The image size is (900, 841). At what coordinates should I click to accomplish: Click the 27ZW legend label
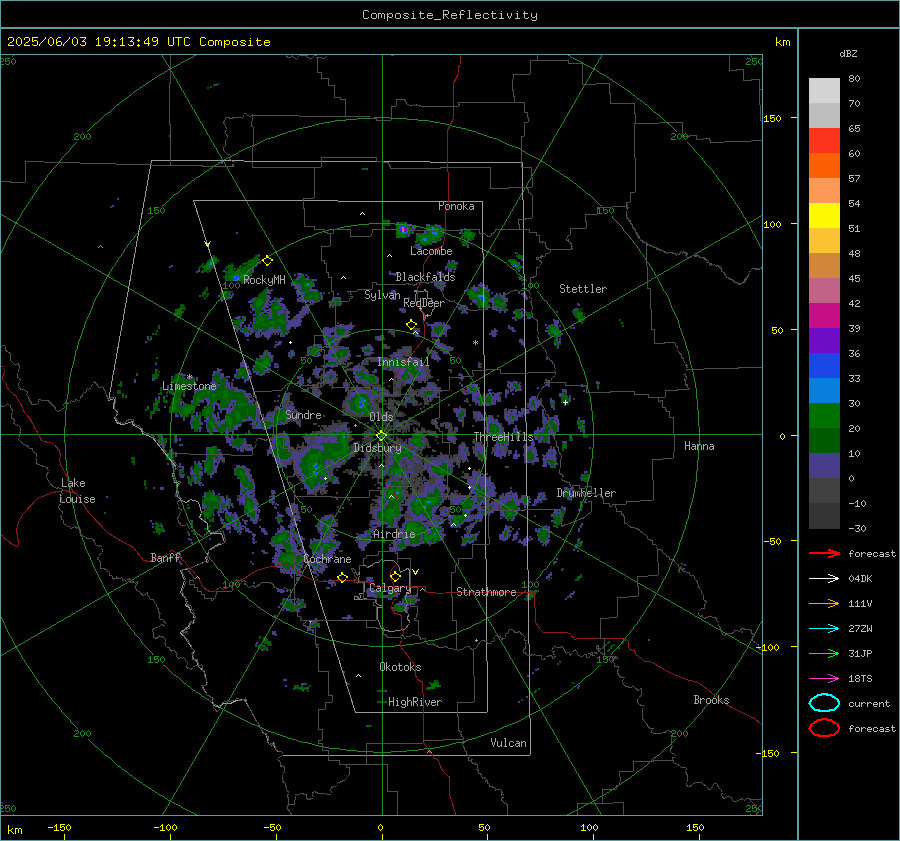click(860, 629)
